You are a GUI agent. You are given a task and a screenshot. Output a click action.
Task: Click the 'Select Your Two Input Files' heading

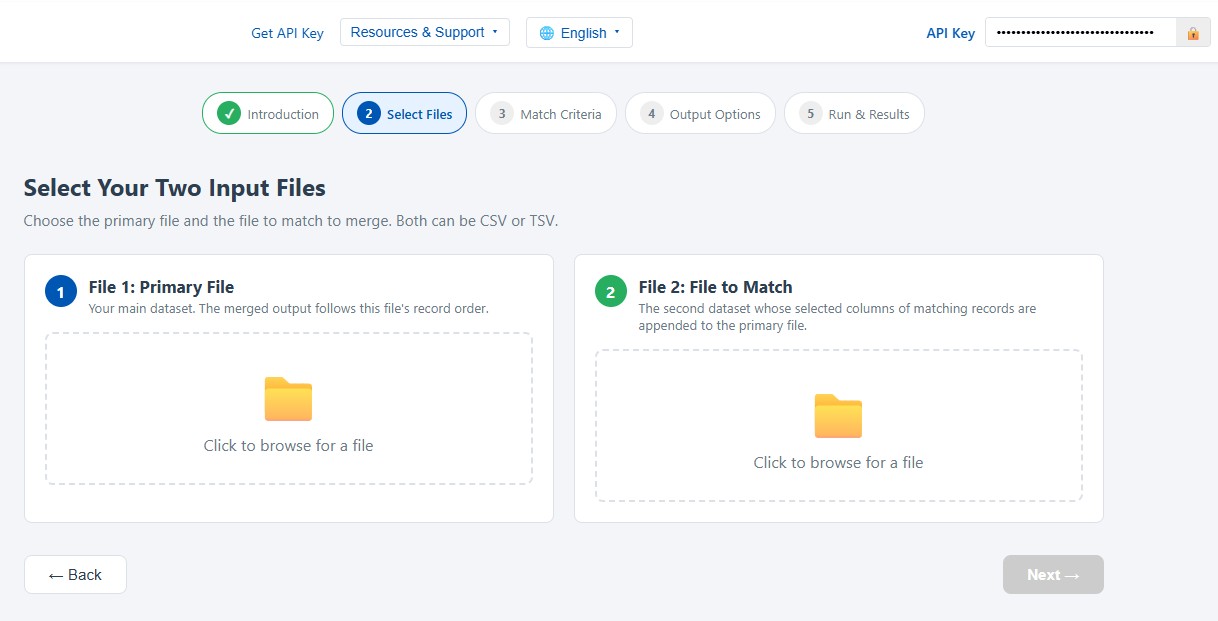pos(175,187)
